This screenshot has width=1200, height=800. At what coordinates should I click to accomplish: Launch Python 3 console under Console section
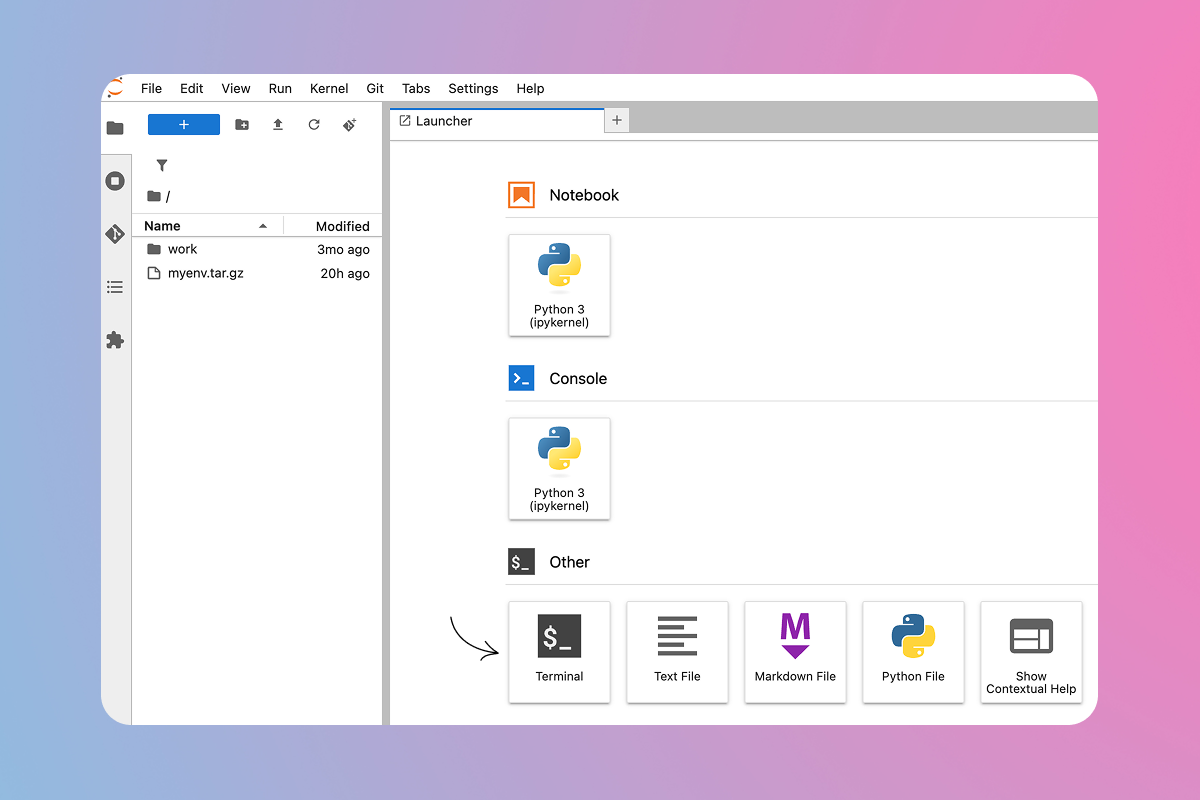(559, 468)
